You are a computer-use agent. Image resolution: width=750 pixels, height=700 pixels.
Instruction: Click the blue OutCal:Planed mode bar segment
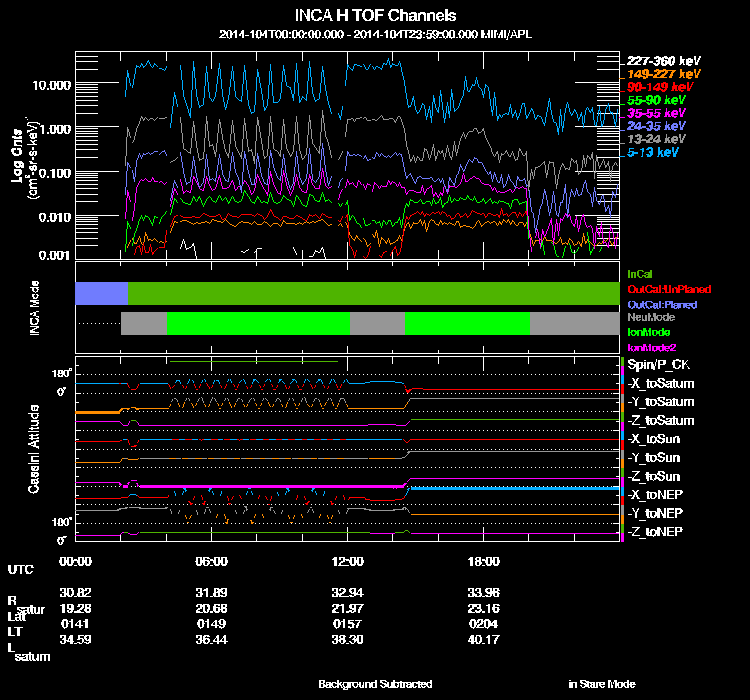coord(101,293)
